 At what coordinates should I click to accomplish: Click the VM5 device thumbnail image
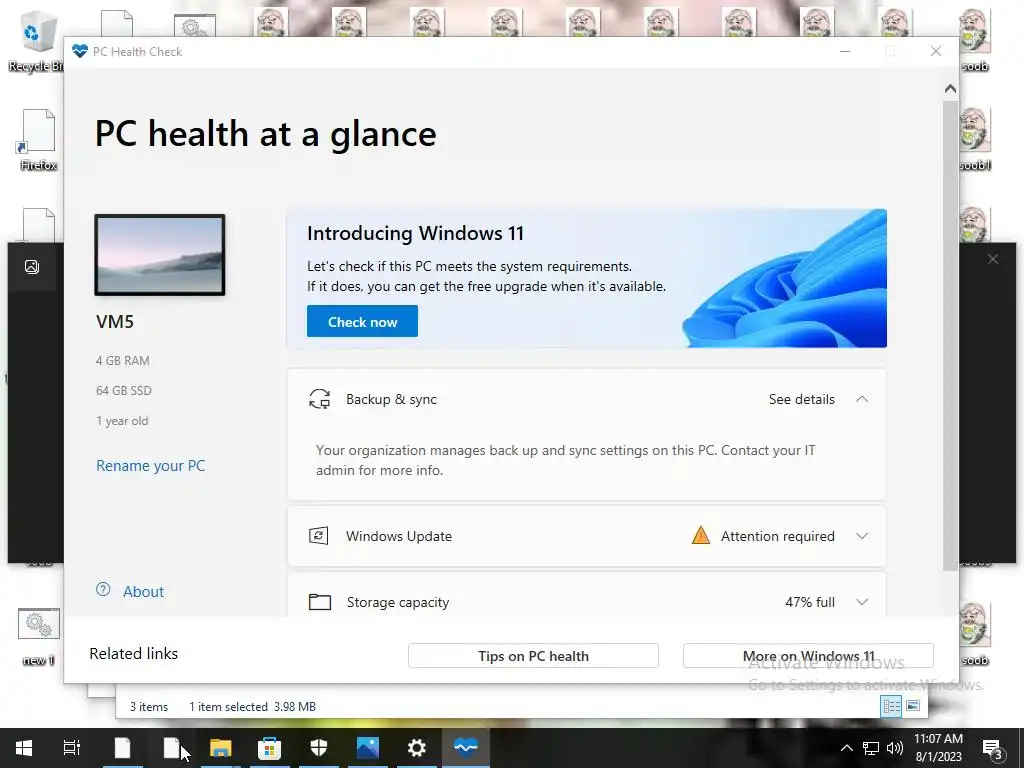pos(160,255)
